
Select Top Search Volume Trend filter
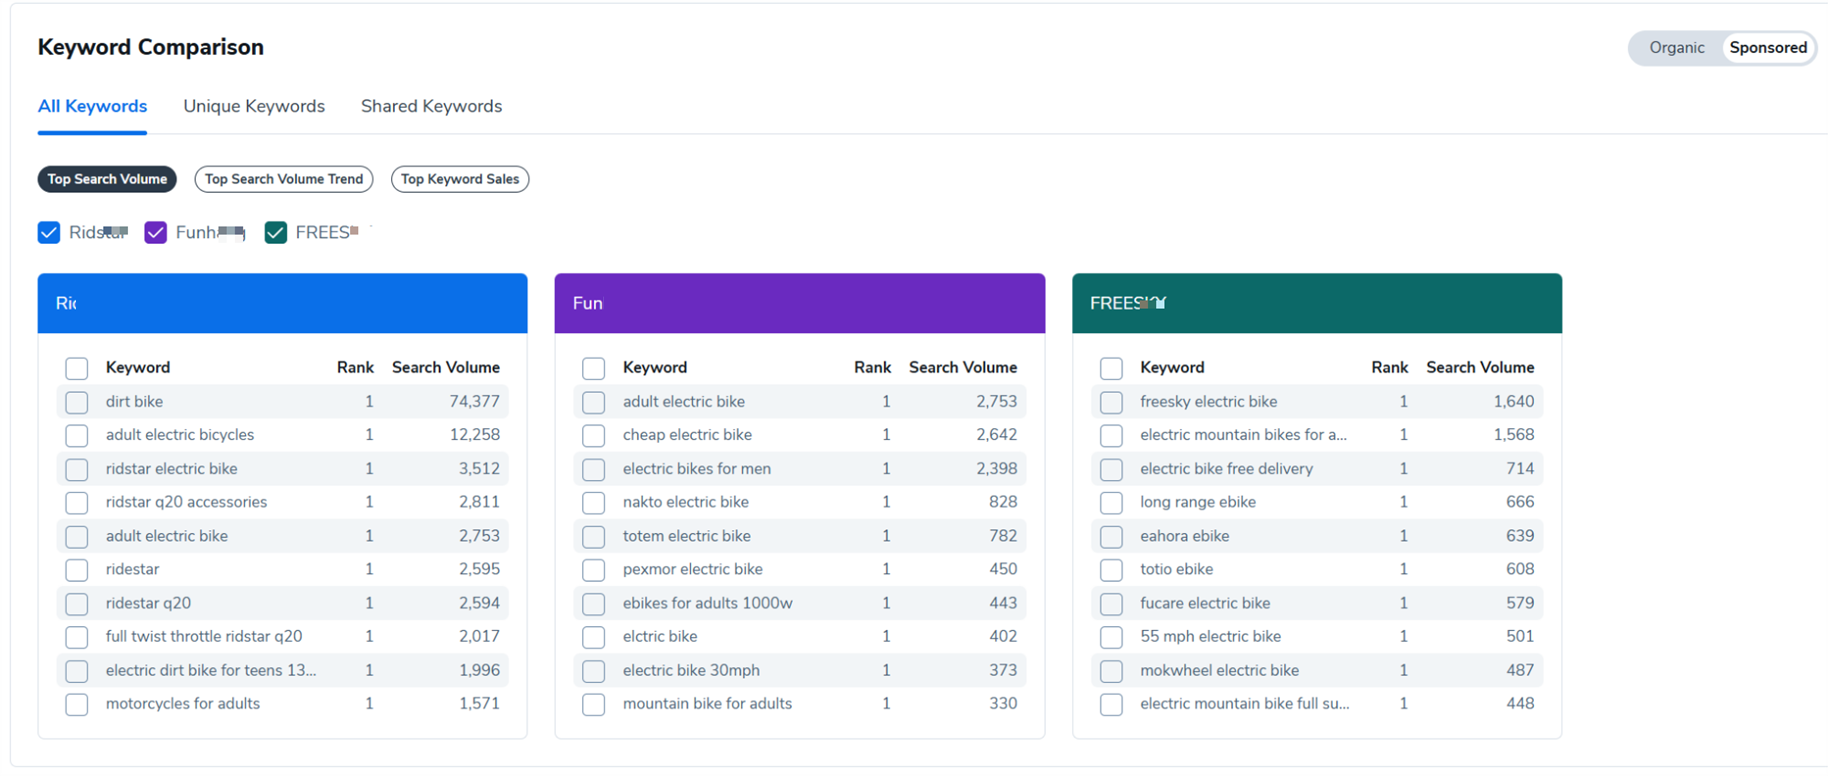pos(284,179)
